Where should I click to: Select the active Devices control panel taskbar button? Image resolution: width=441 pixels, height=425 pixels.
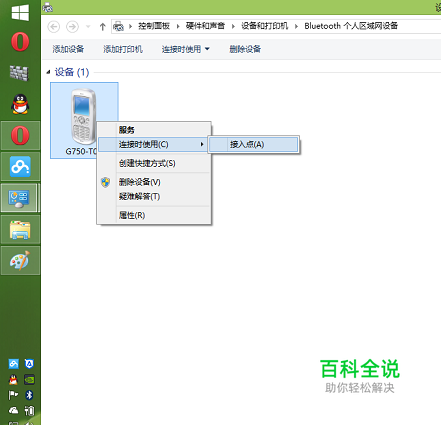(20, 198)
